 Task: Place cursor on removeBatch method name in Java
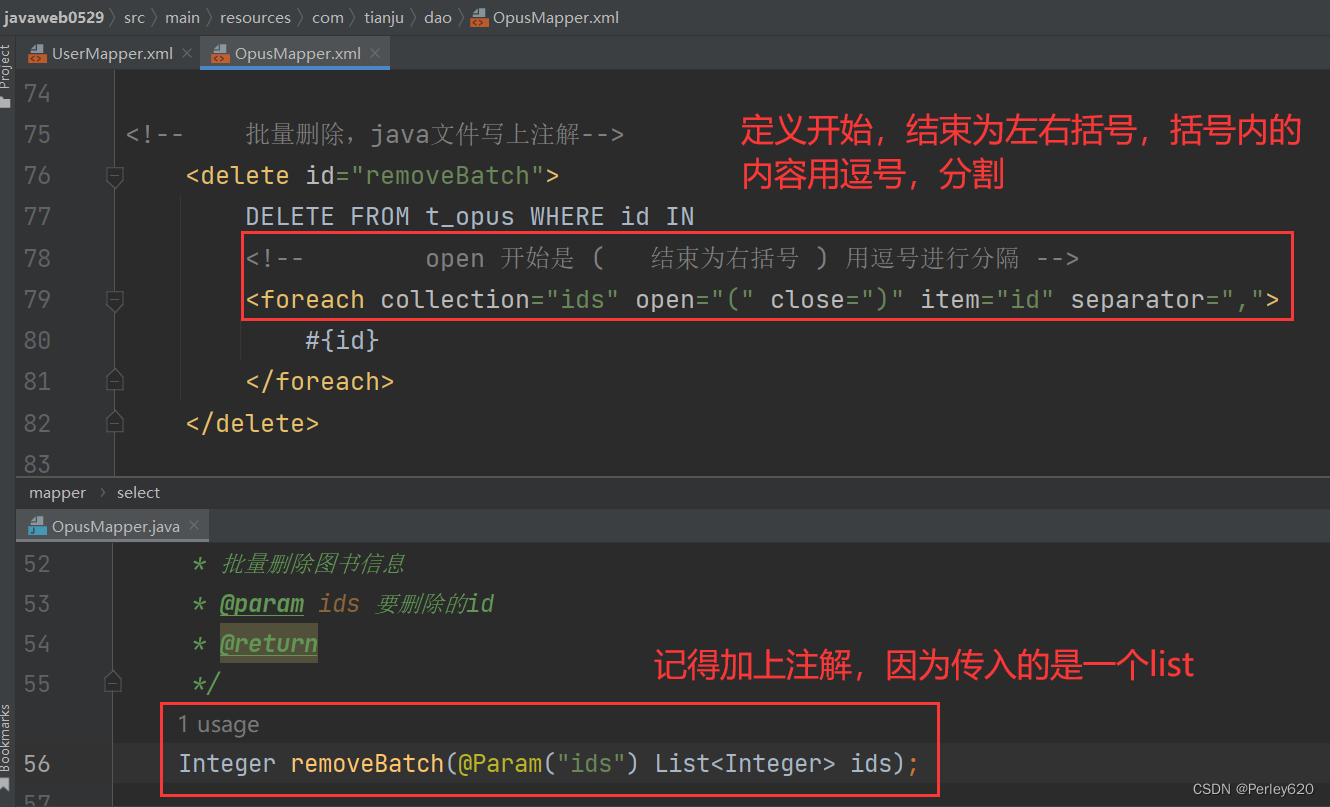(x=367, y=764)
